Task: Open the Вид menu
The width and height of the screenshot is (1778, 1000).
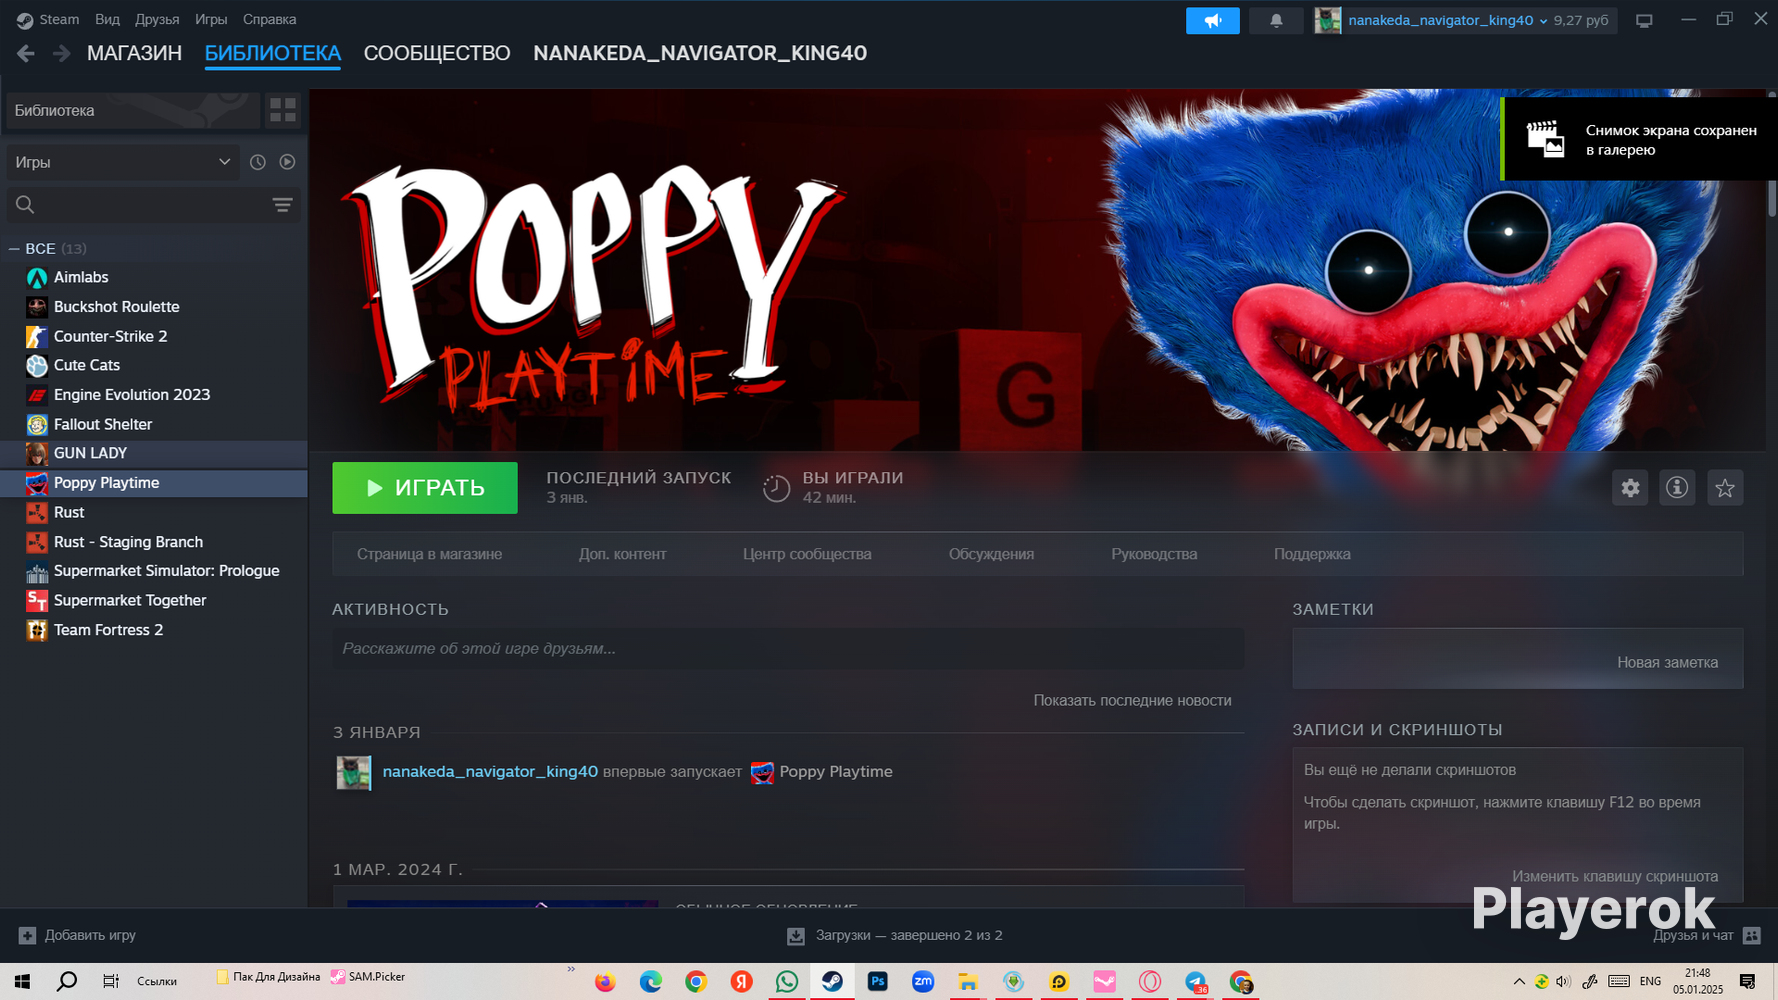Action: pyautogui.click(x=107, y=20)
